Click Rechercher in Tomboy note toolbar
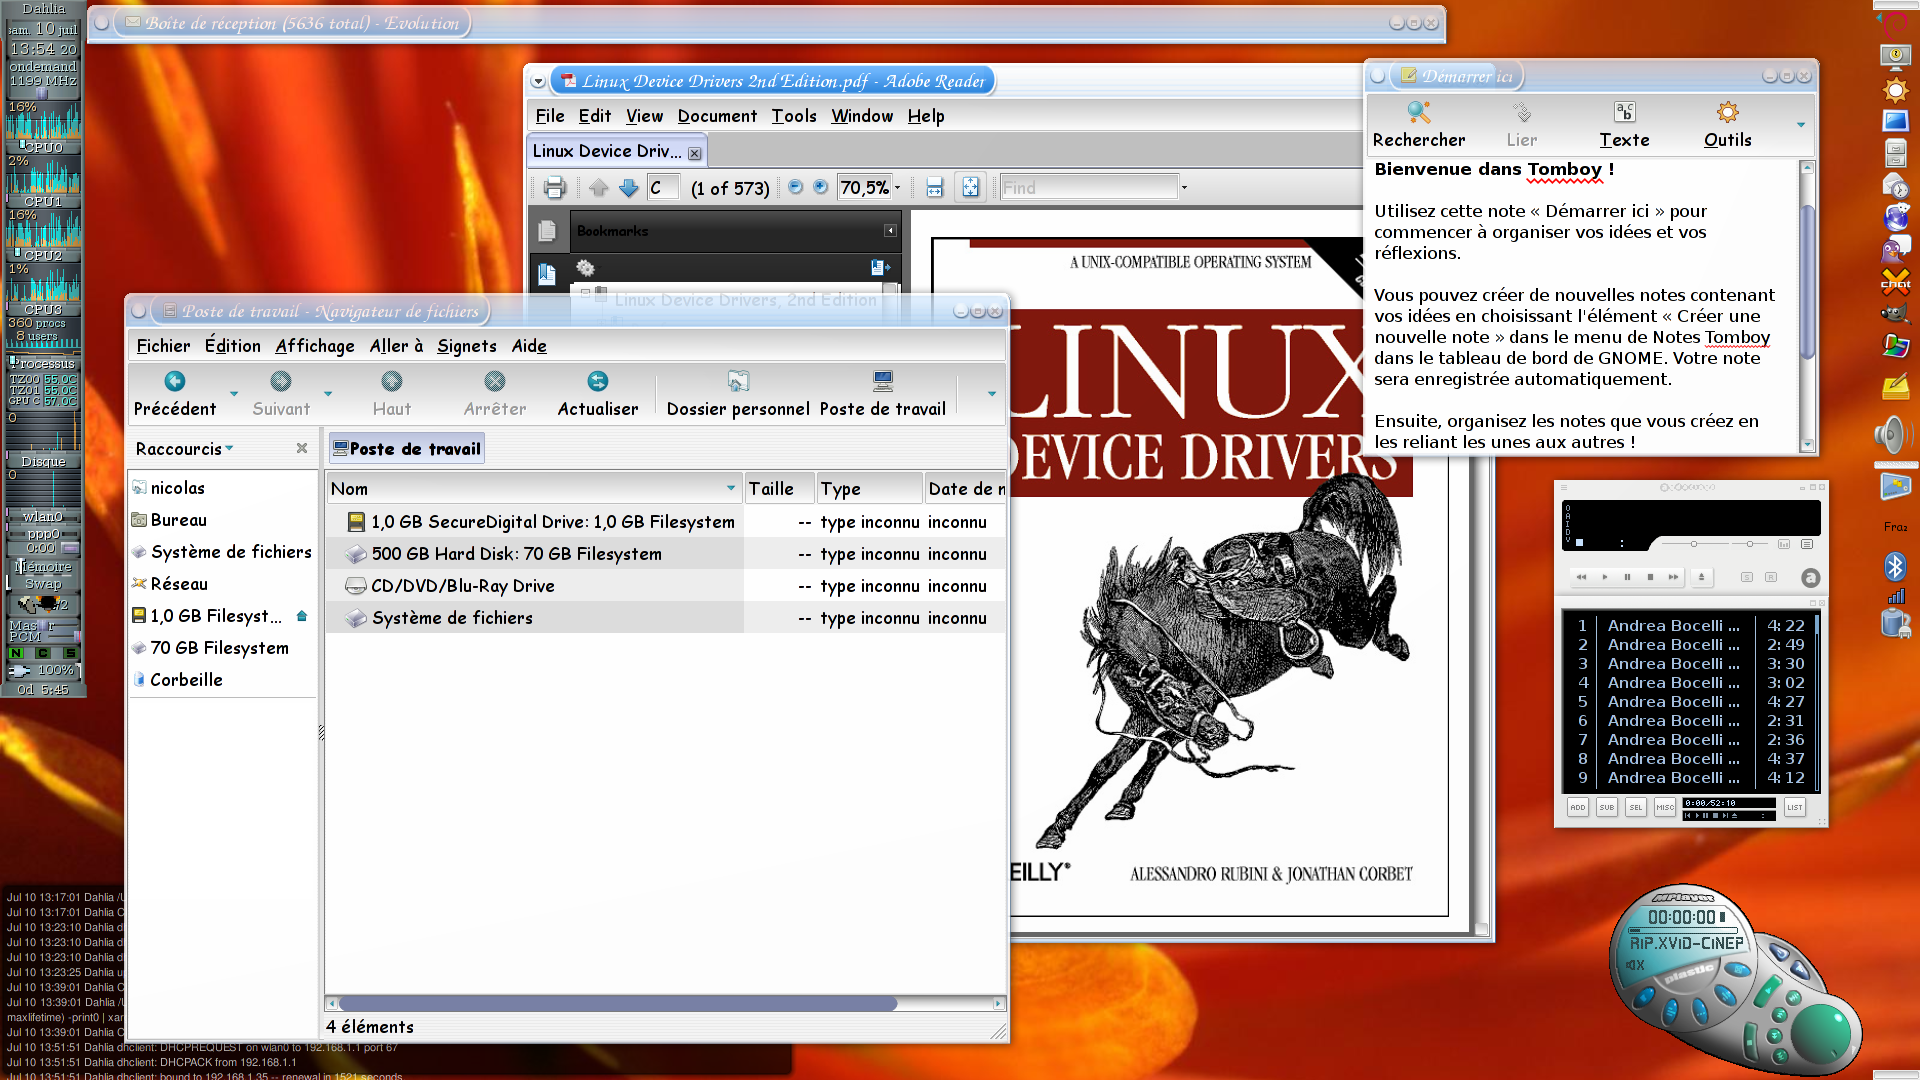 click(1418, 125)
